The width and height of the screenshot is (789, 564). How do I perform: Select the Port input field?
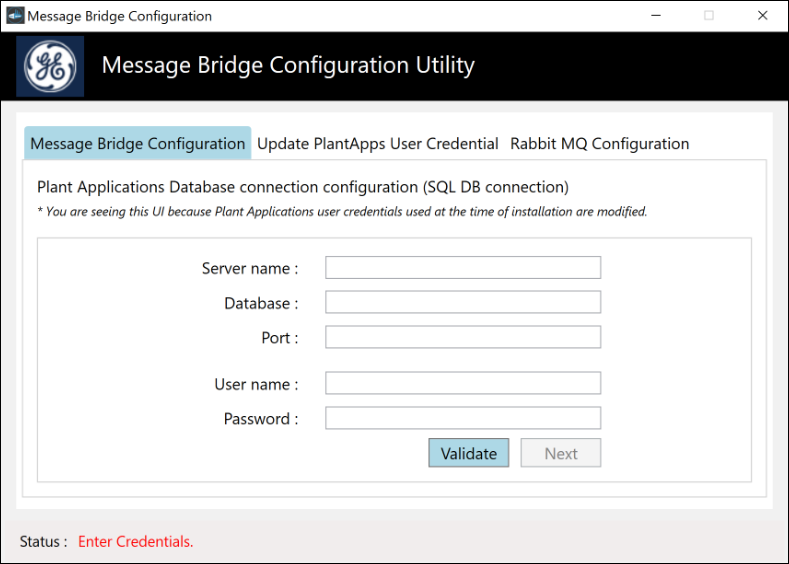pyautogui.click(x=463, y=337)
